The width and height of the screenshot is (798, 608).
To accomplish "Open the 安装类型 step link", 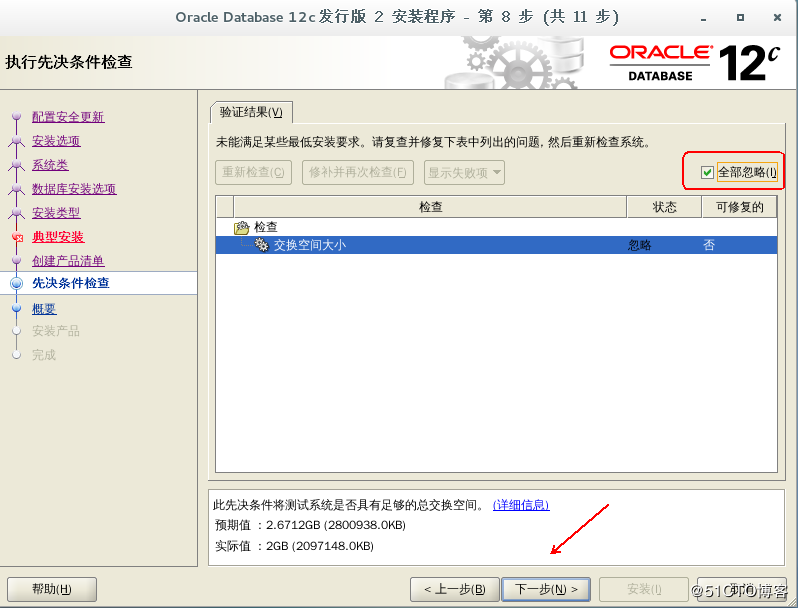I will coord(56,213).
